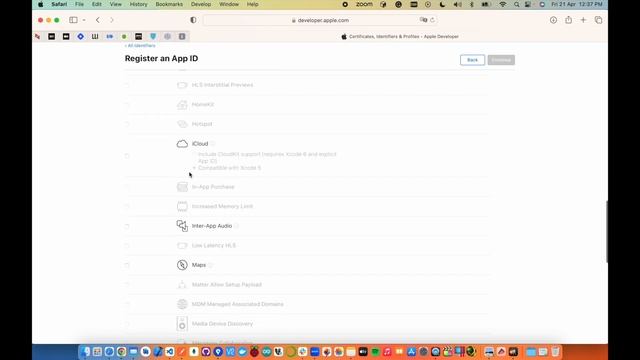Click the HLS Interstitial Previews icon
This screenshot has width=640, height=360.
[x=182, y=85]
